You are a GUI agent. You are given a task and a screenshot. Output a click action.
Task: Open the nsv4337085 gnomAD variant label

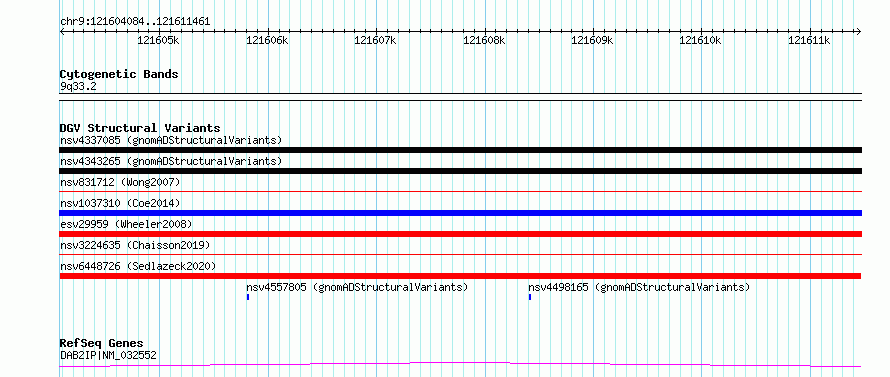tap(171, 140)
